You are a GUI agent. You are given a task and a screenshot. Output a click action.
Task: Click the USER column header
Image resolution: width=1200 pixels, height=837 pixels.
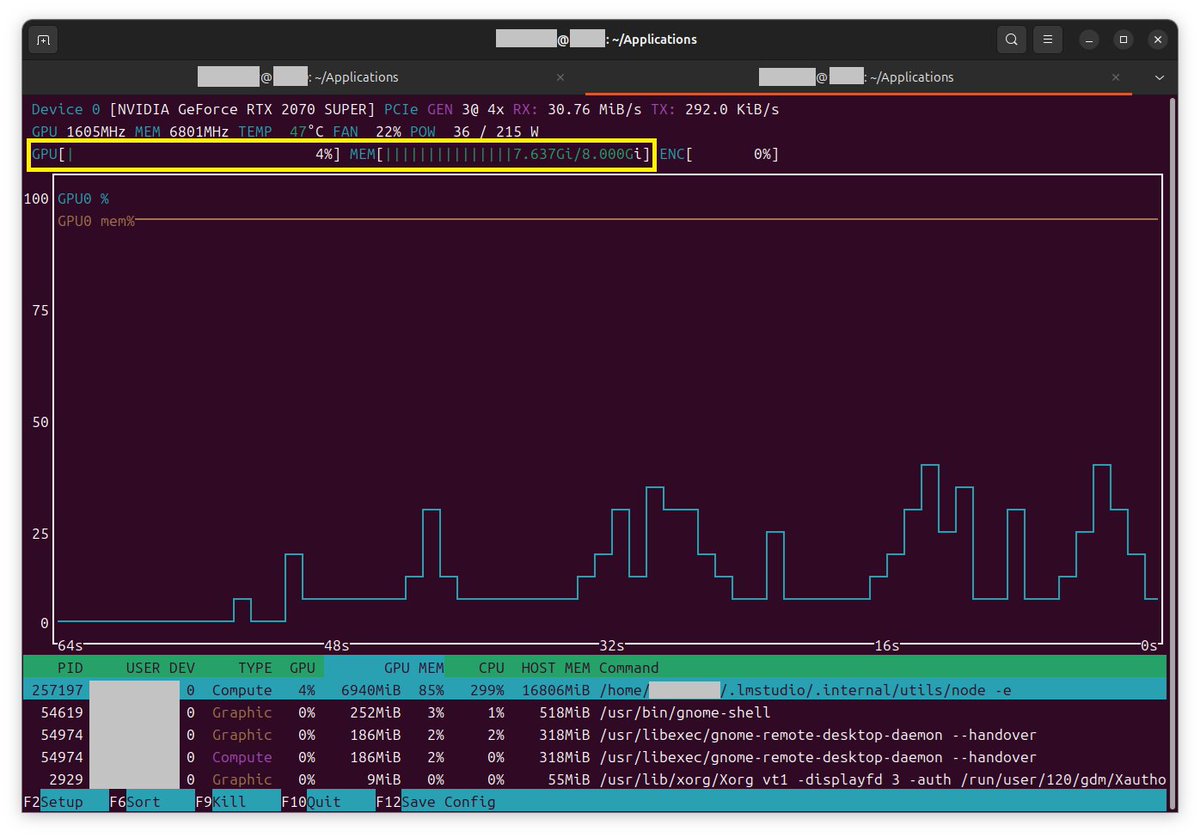click(x=143, y=668)
